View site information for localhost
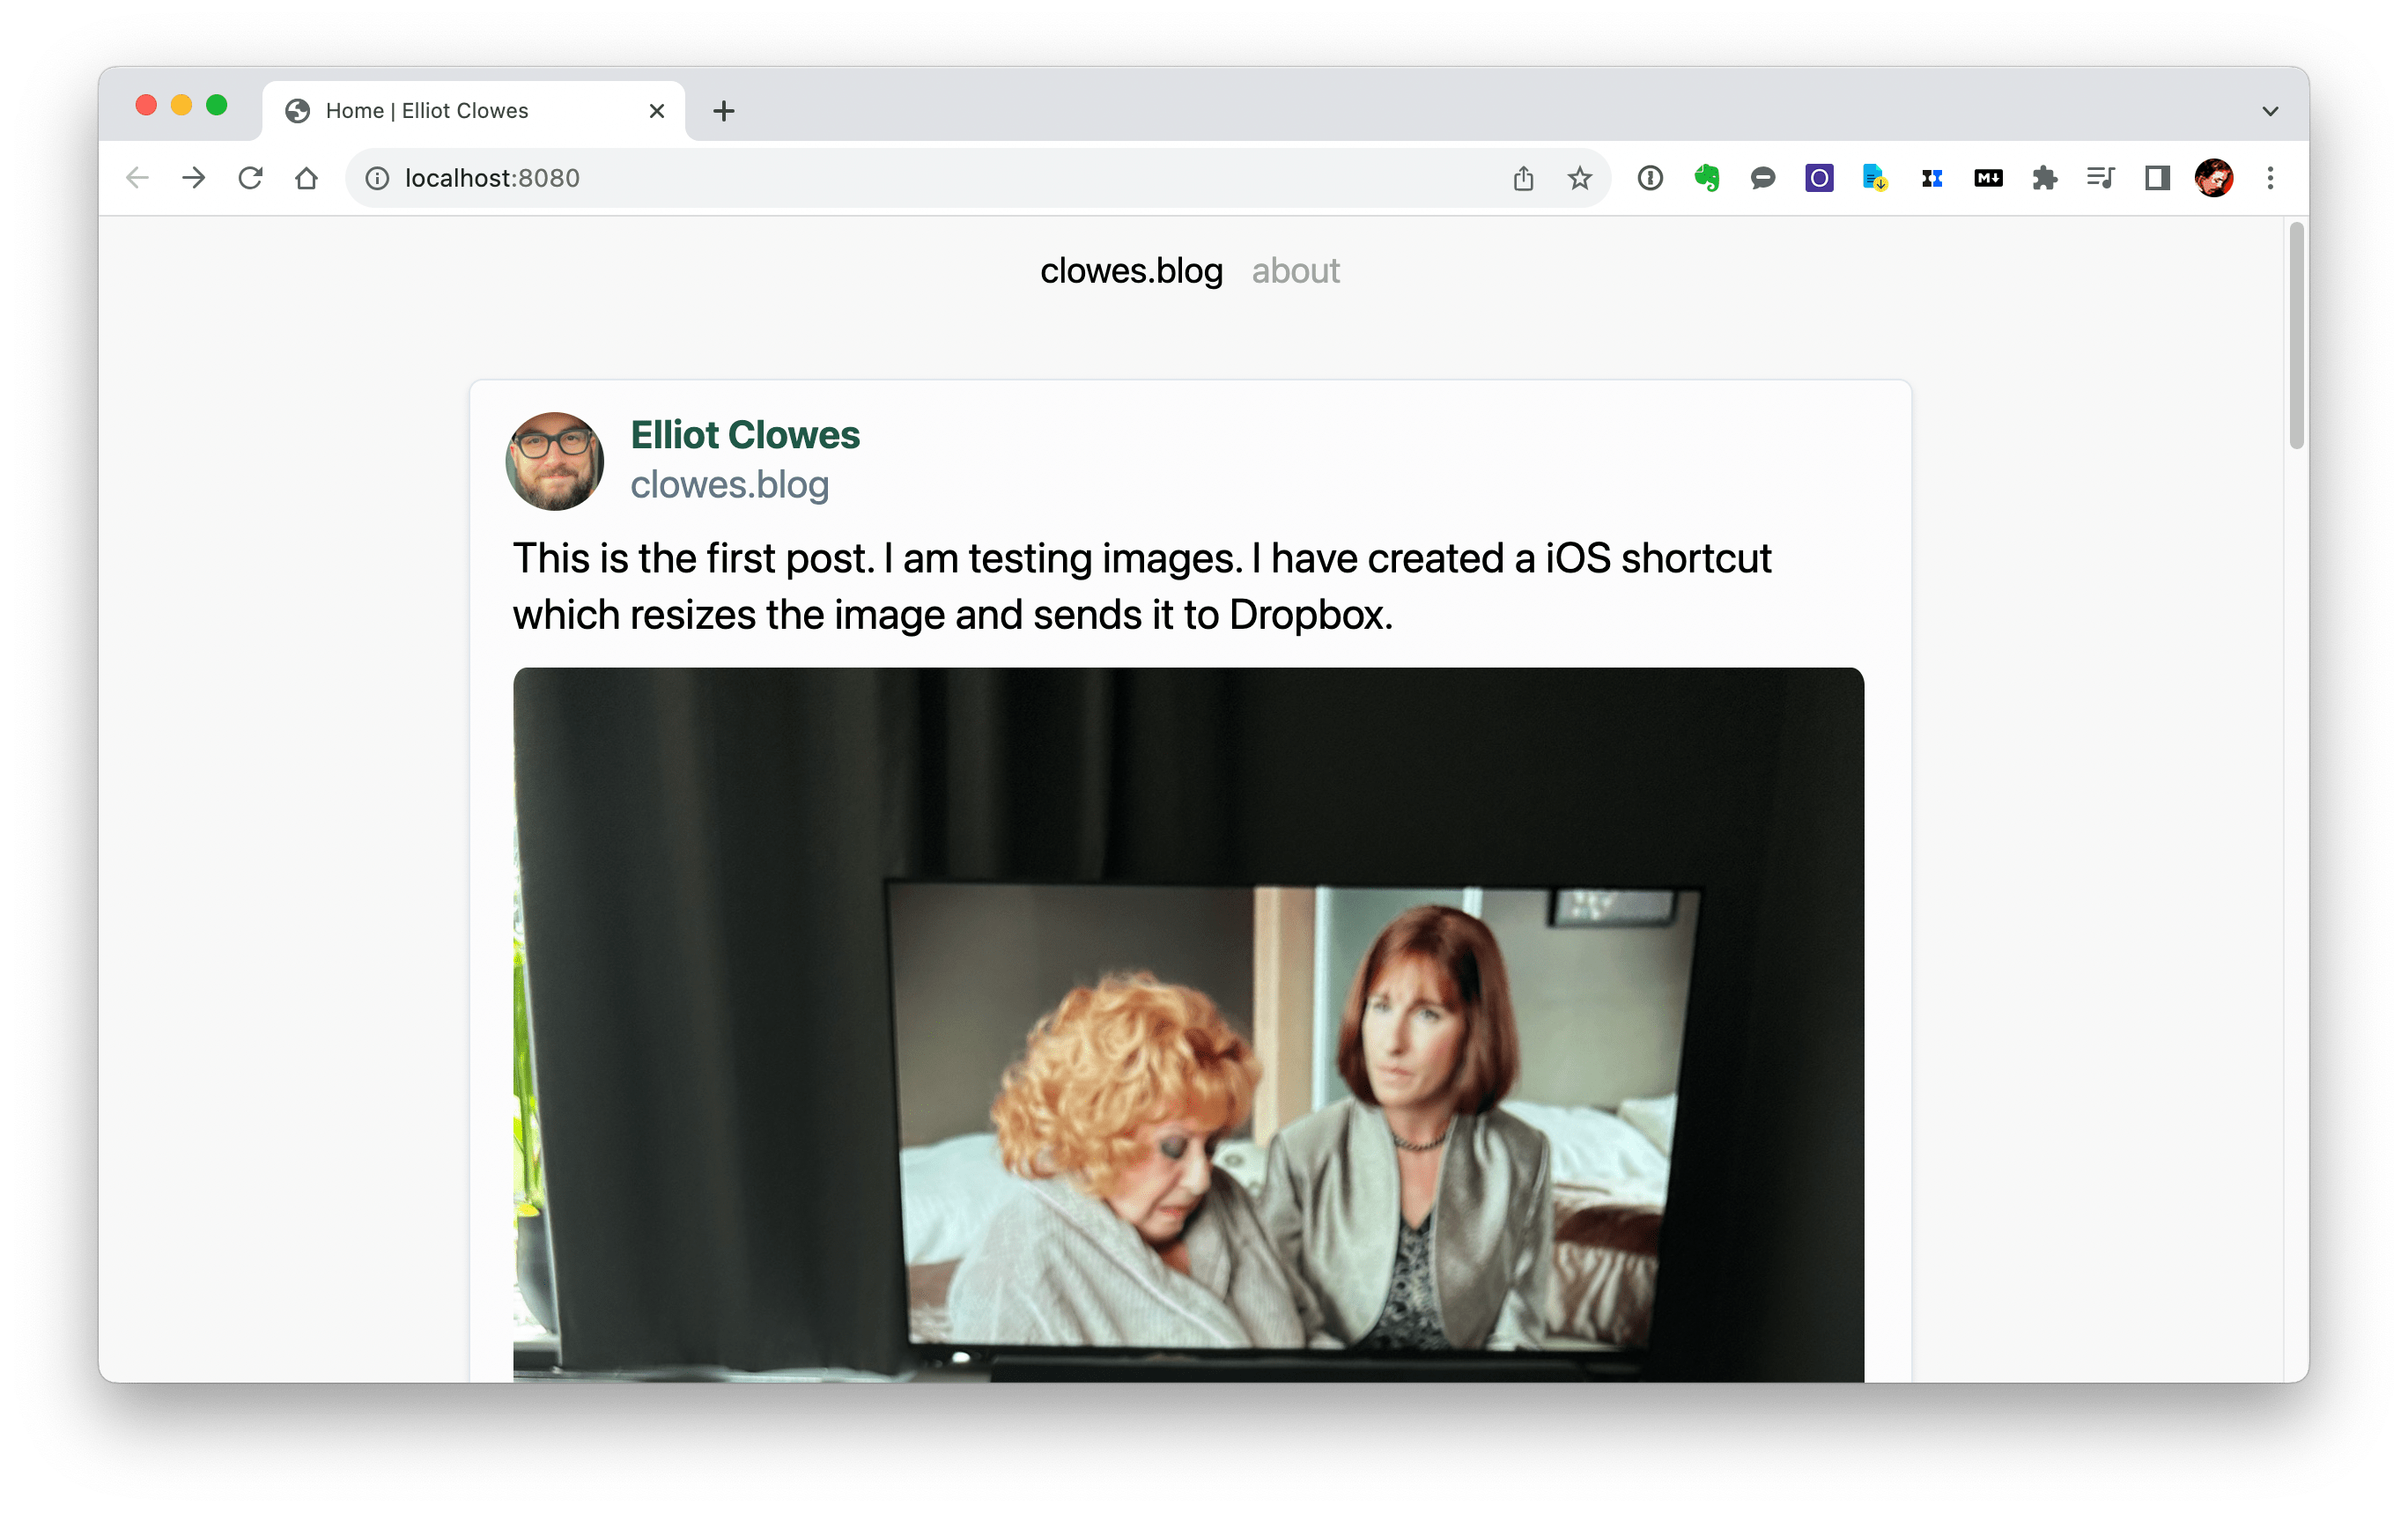The image size is (2408, 1513). (x=377, y=178)
